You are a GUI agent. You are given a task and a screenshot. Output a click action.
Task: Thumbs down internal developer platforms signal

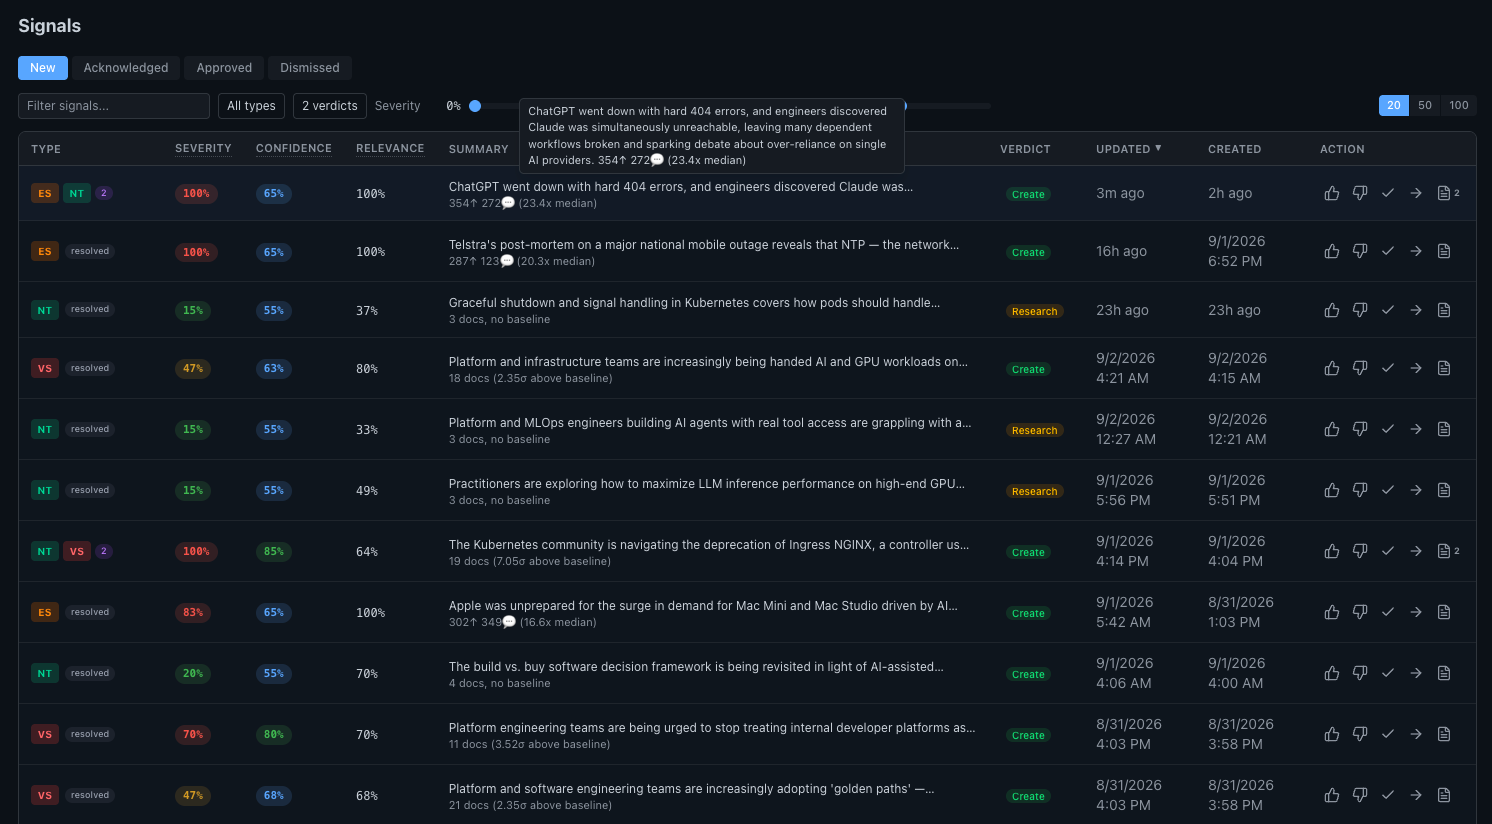click(1360, 734)
